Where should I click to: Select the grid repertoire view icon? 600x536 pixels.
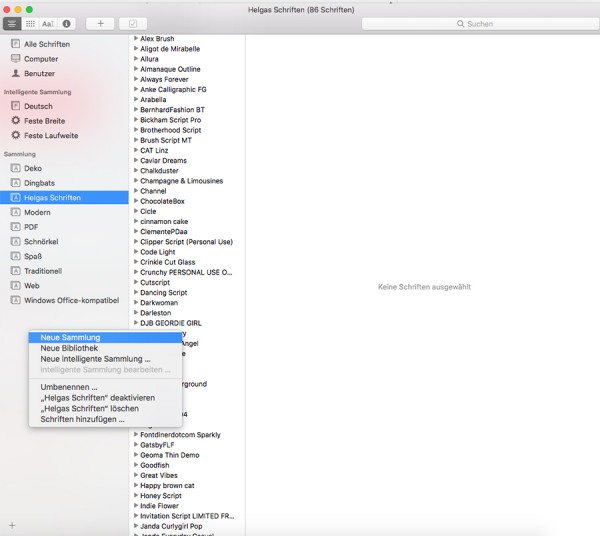click(30, 24)
